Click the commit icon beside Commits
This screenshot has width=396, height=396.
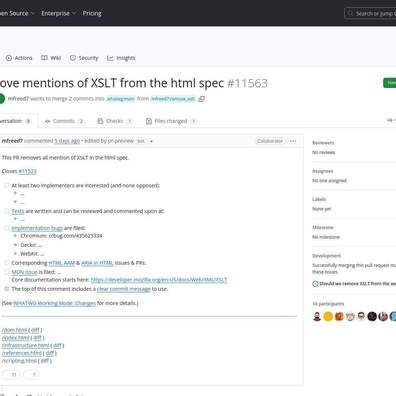48,121
